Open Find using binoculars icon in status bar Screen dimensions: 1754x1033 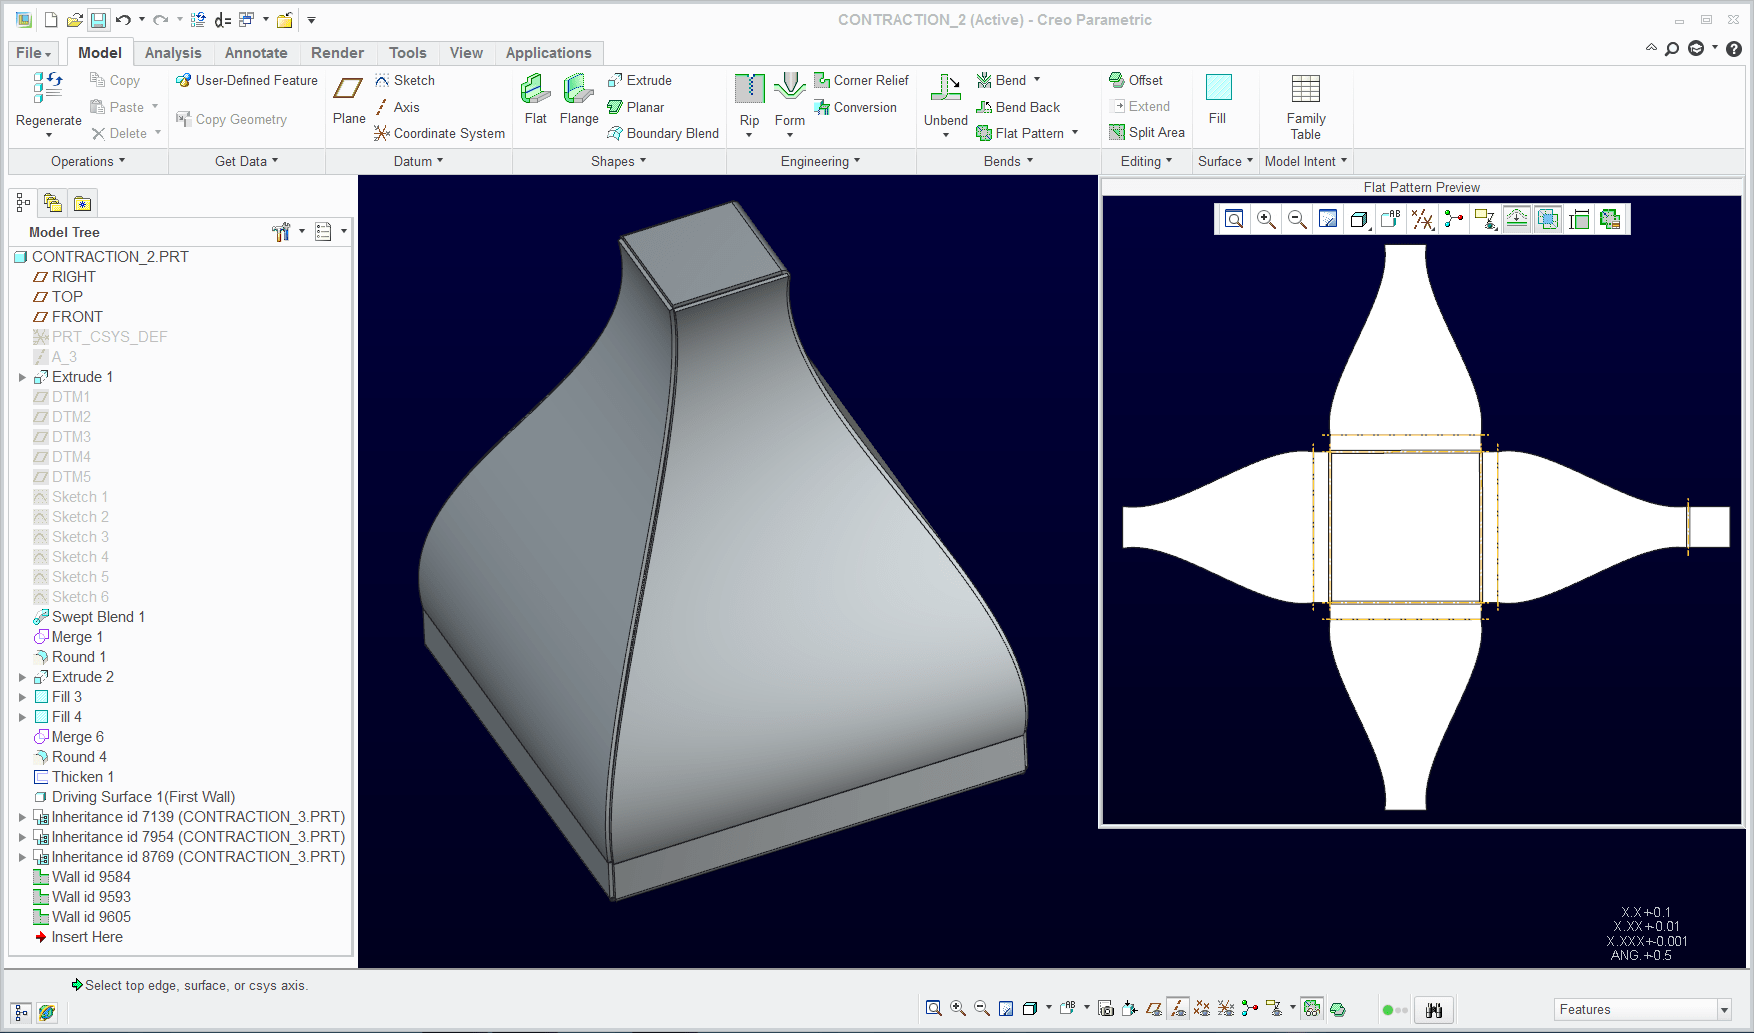coord(1435,1009)
